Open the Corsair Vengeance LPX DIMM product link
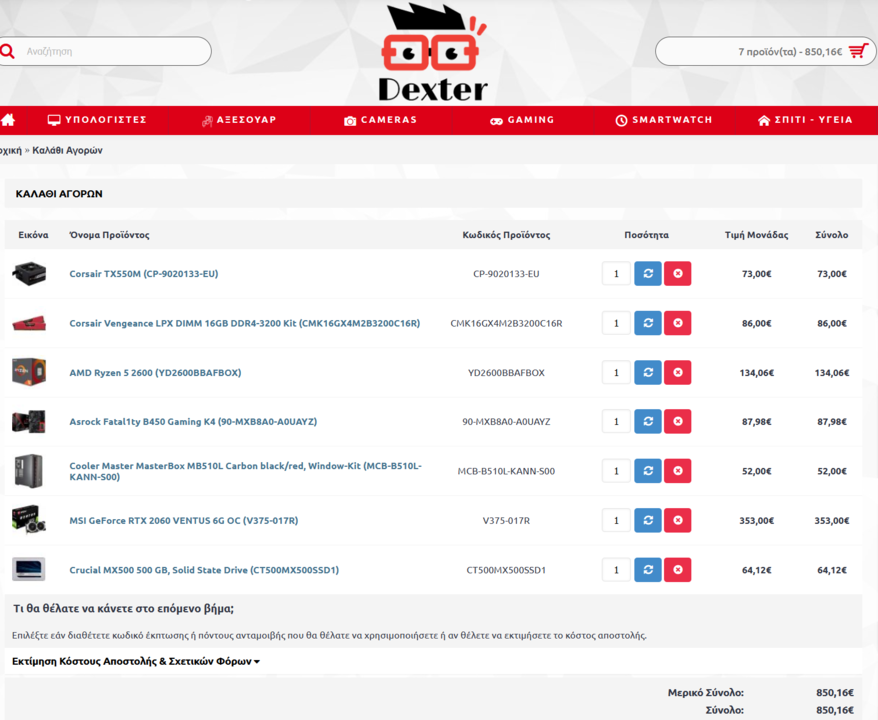 [245, 323]
